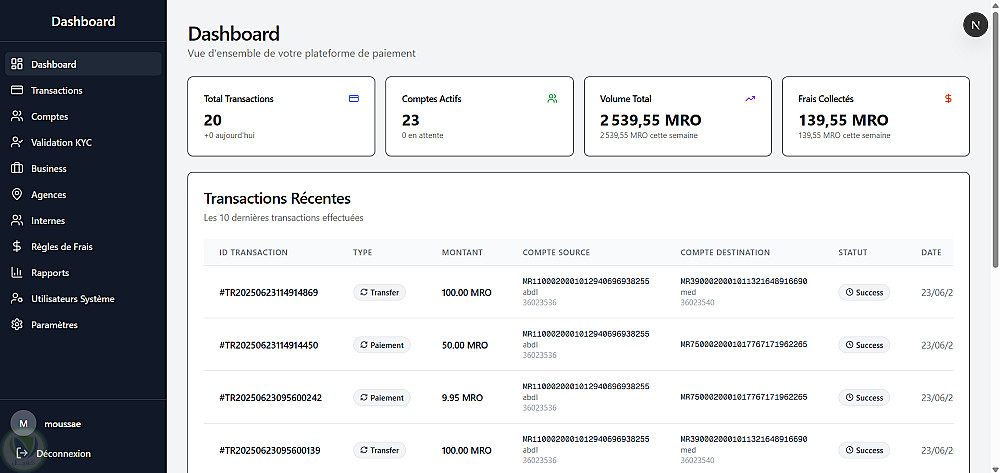1000x473 pixels.
Task: Click the Frais Collectés dollar icon
Action: click(948, 99)
